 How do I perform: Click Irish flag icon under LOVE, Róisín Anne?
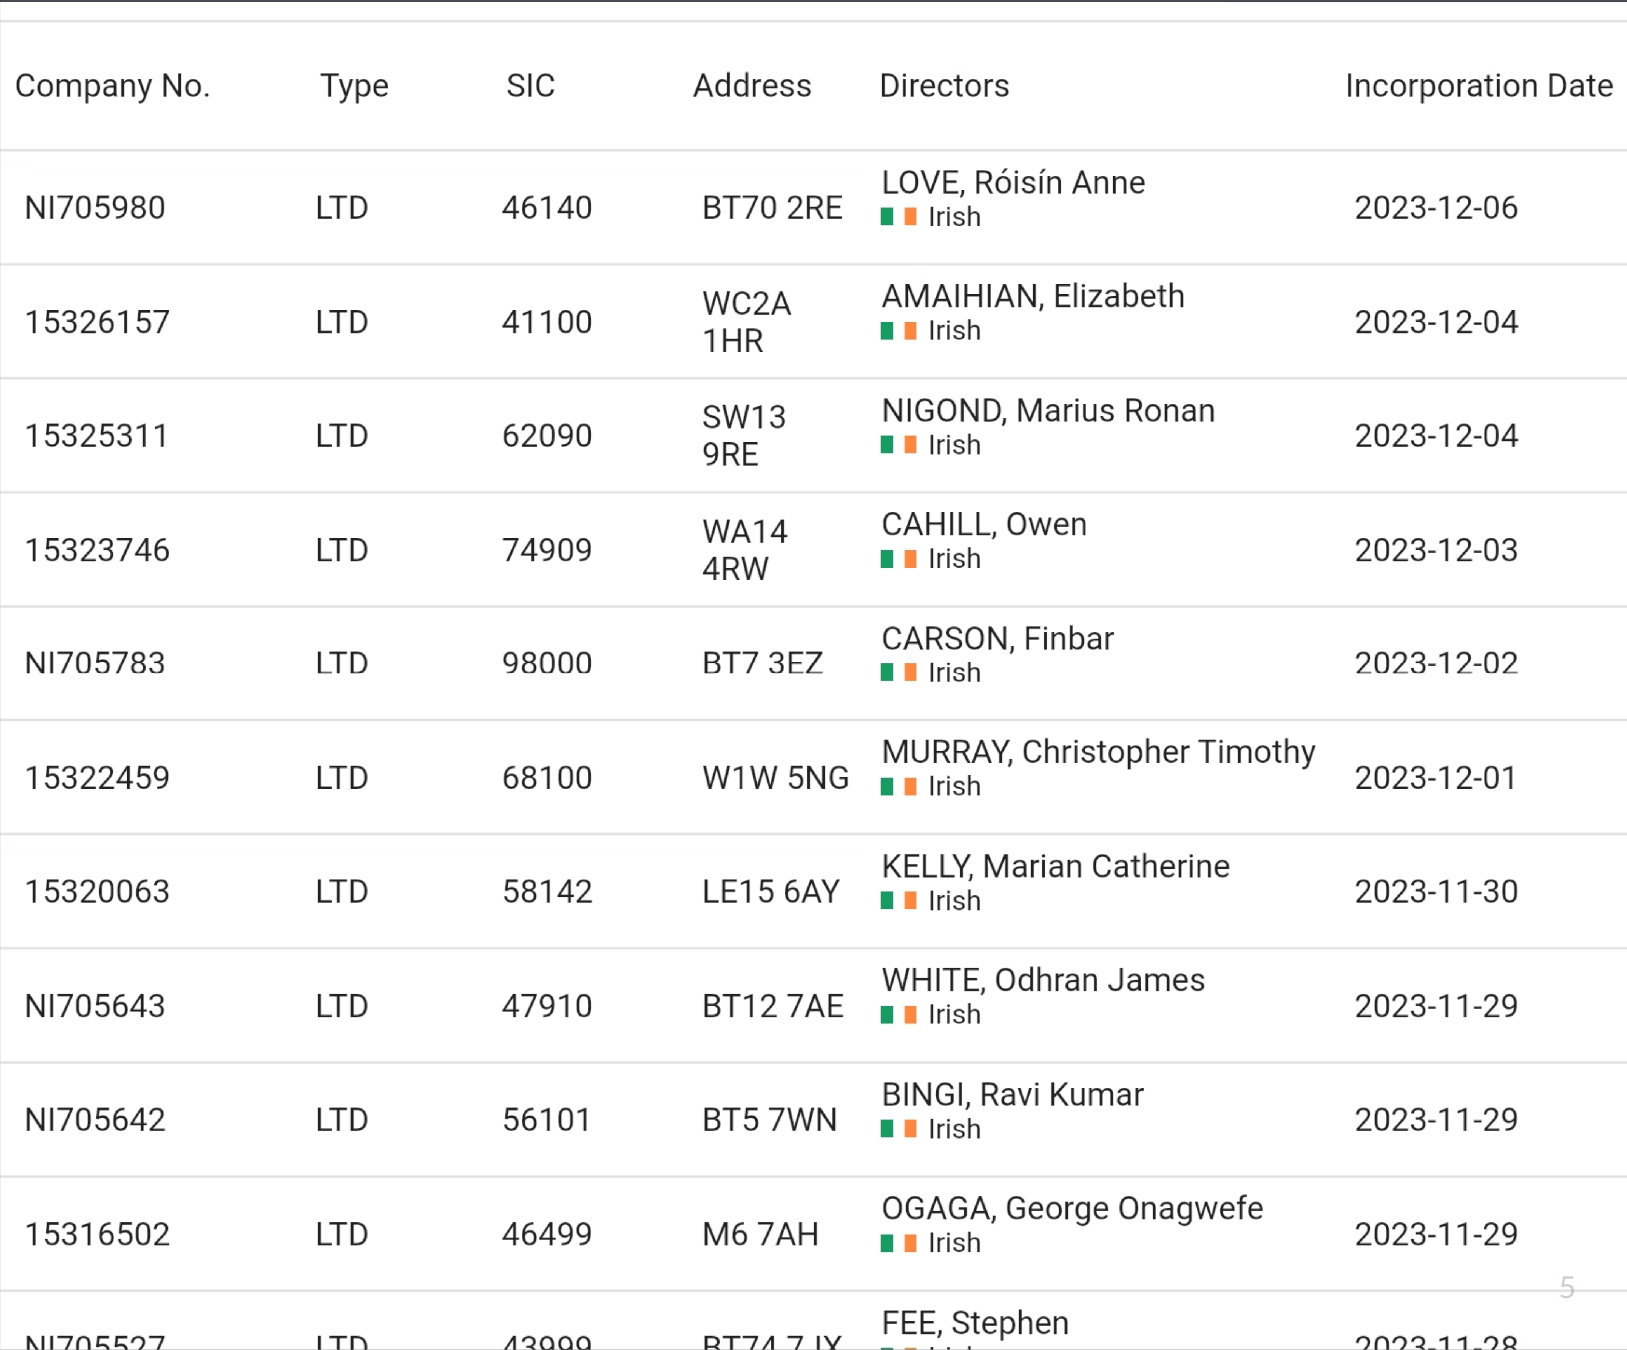pyautogui.click(x=898, y=217)
